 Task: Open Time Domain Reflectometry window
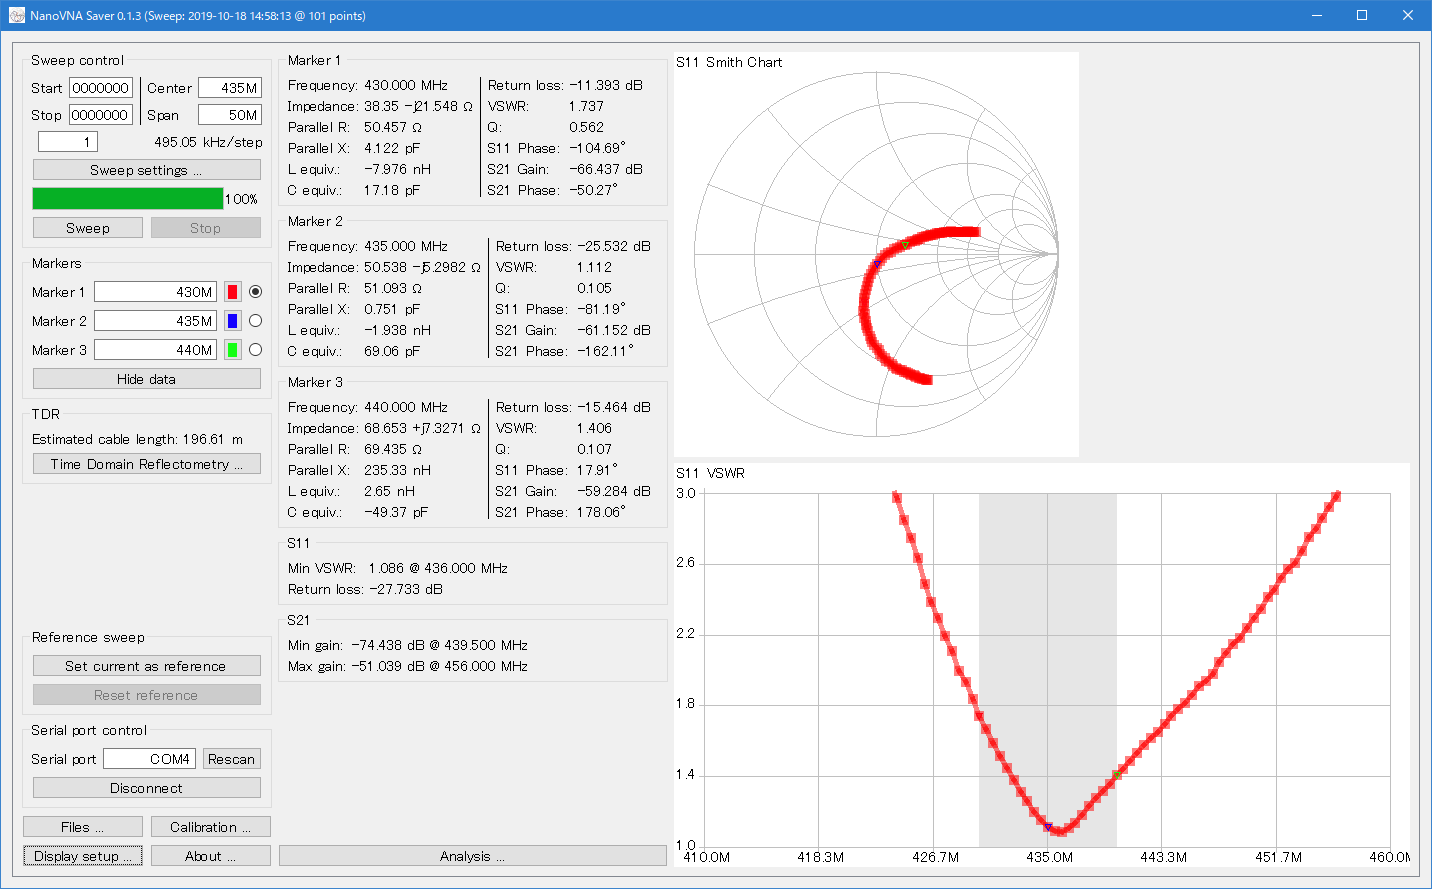point(147,464)
